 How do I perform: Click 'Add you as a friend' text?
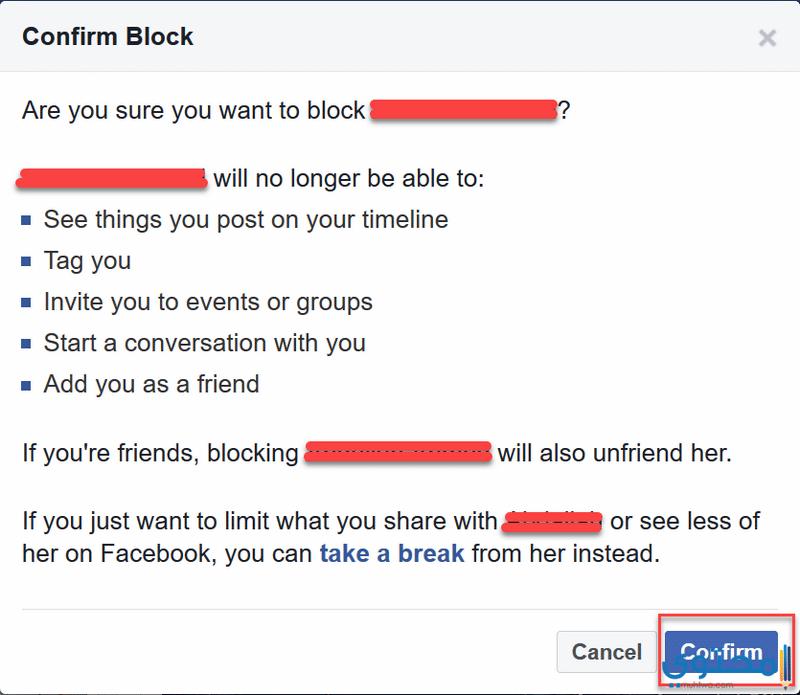(x=152, y=384)
